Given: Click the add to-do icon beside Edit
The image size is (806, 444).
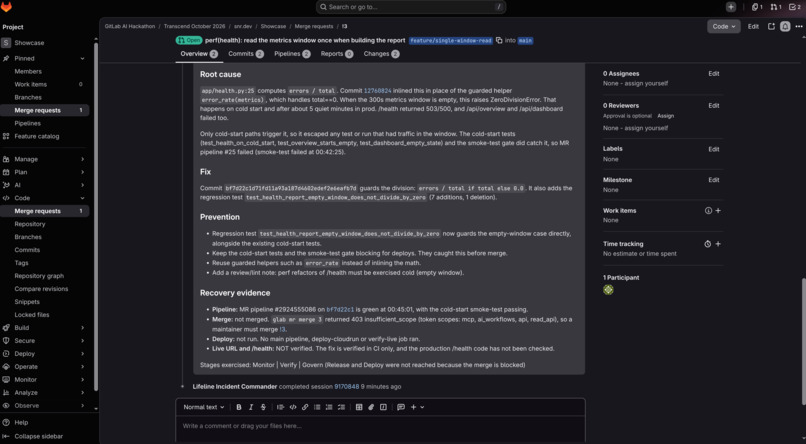Looking at the screenshot, I should coord(771,26).
